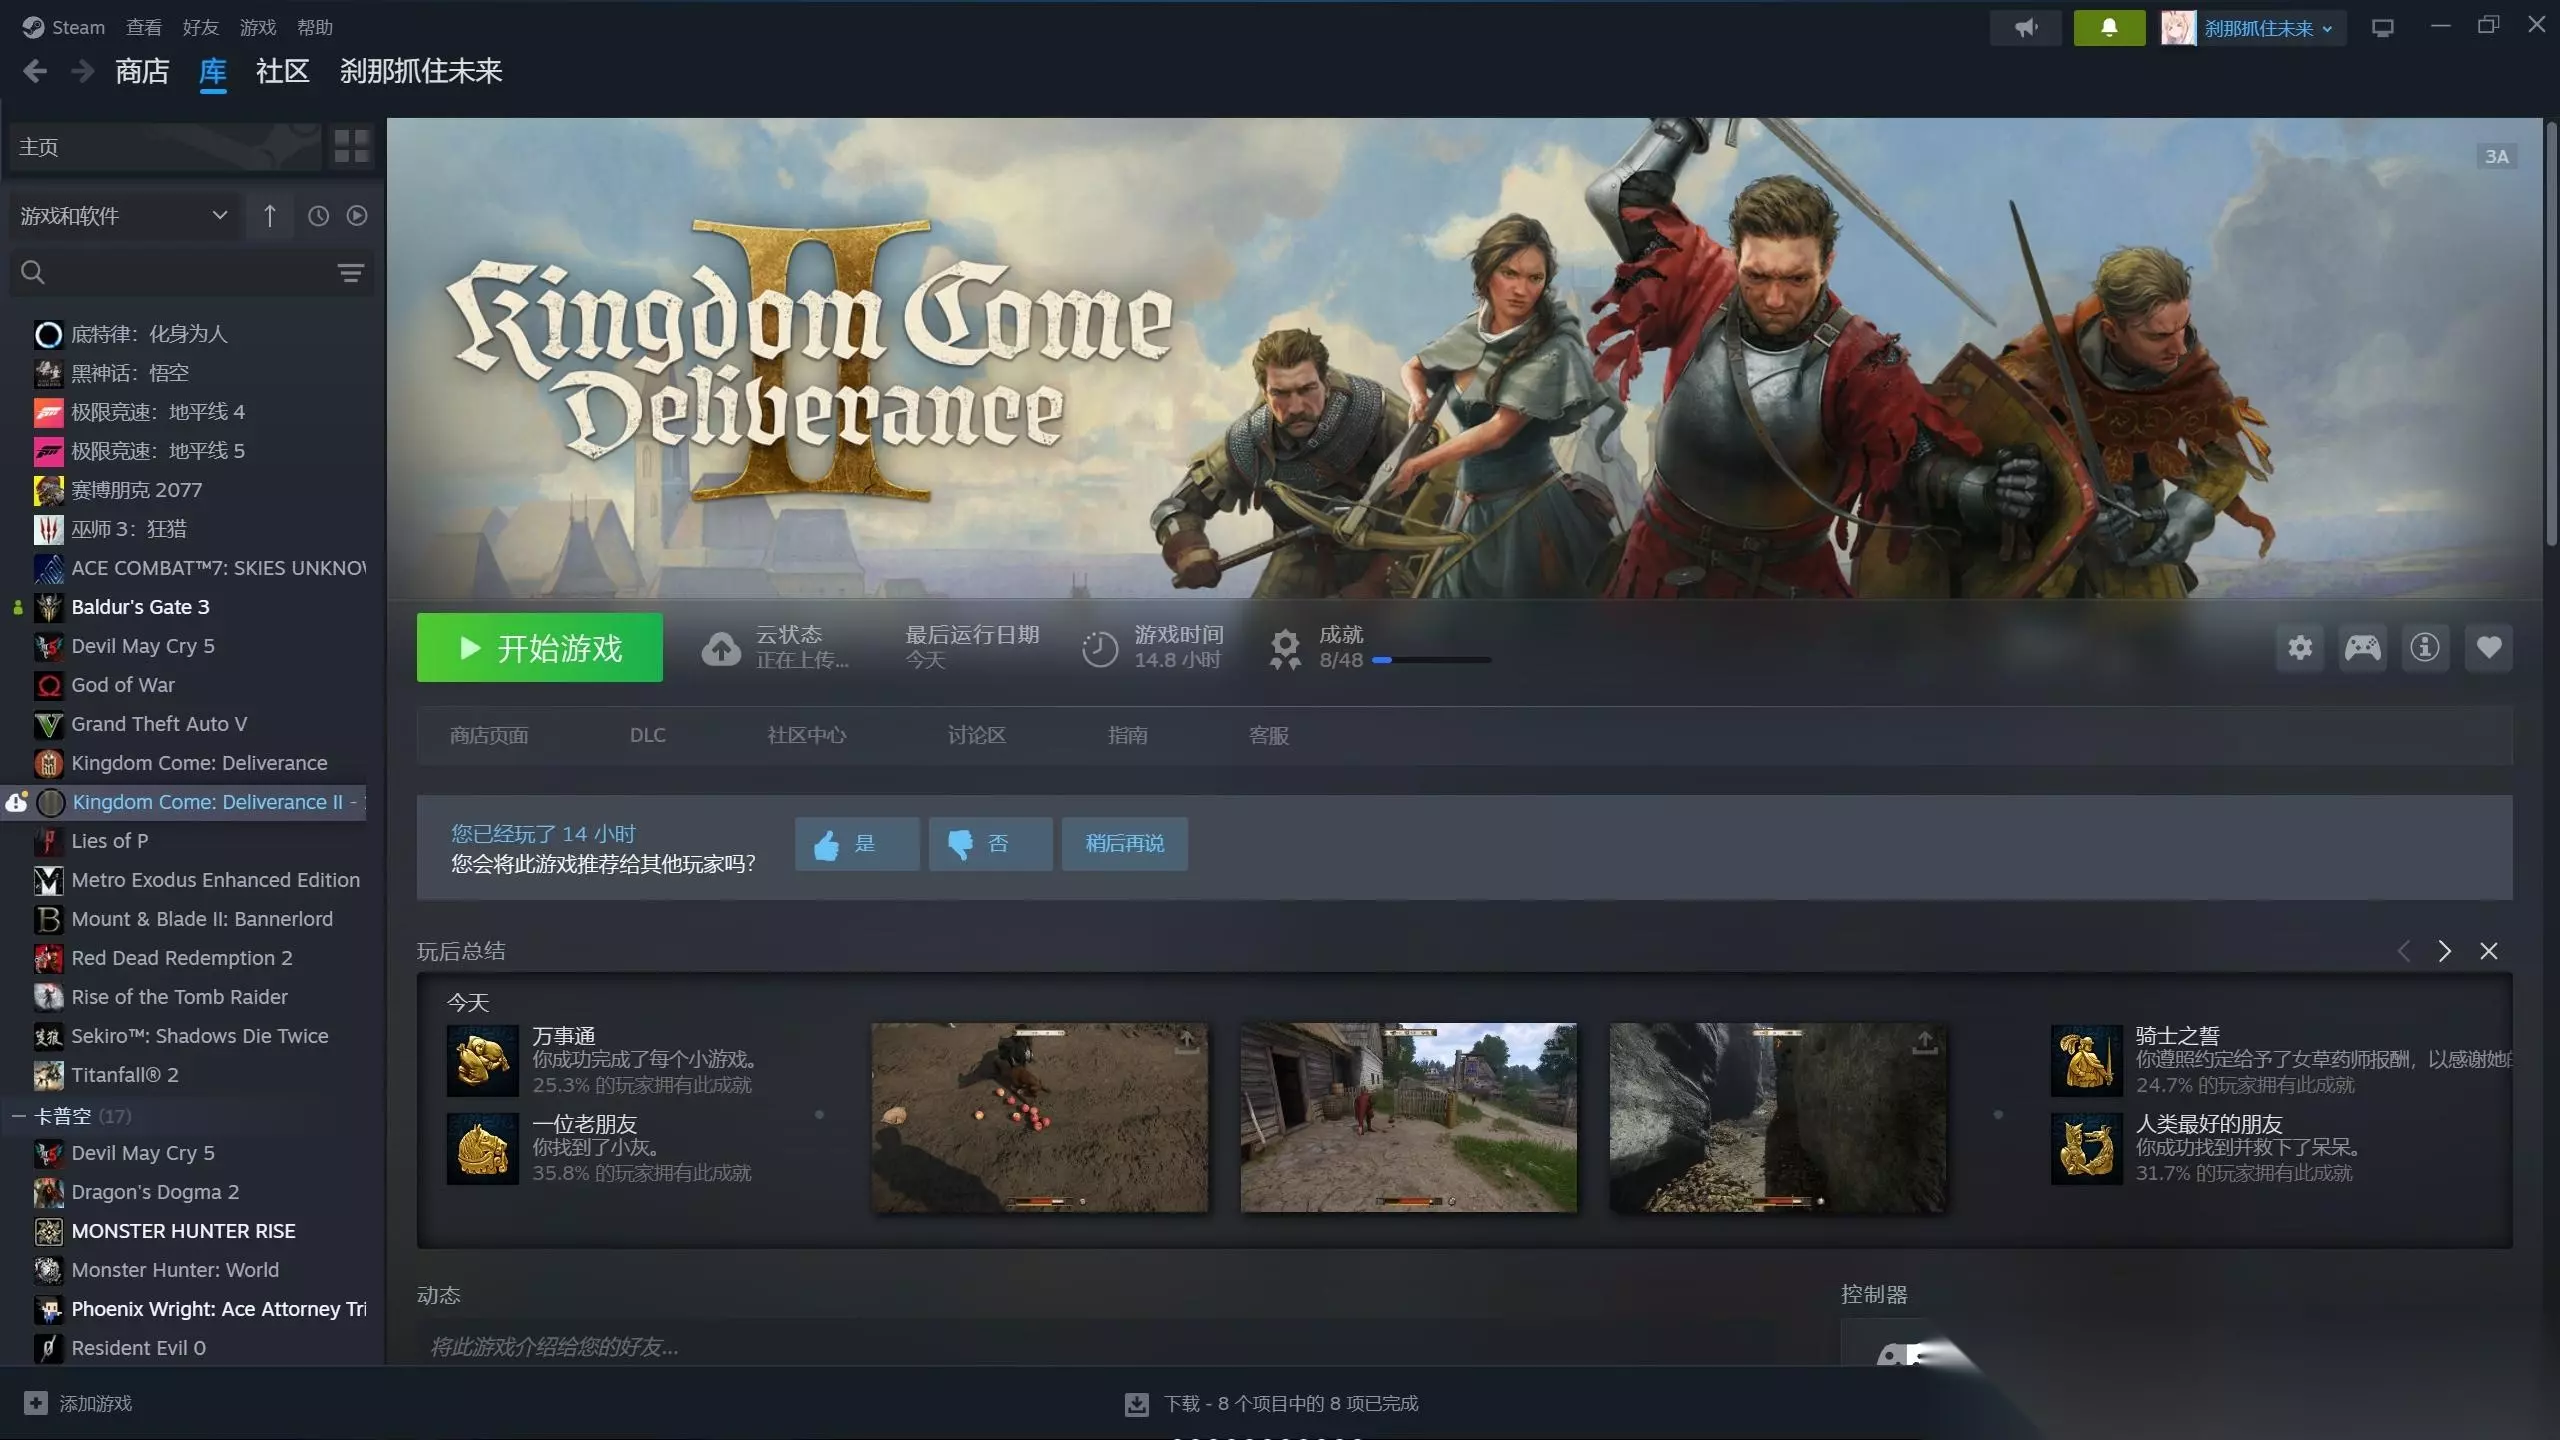Click the 主页 home button in sidebar
The height and width of the screenshot is (1440, 2560).
[165, 146]
